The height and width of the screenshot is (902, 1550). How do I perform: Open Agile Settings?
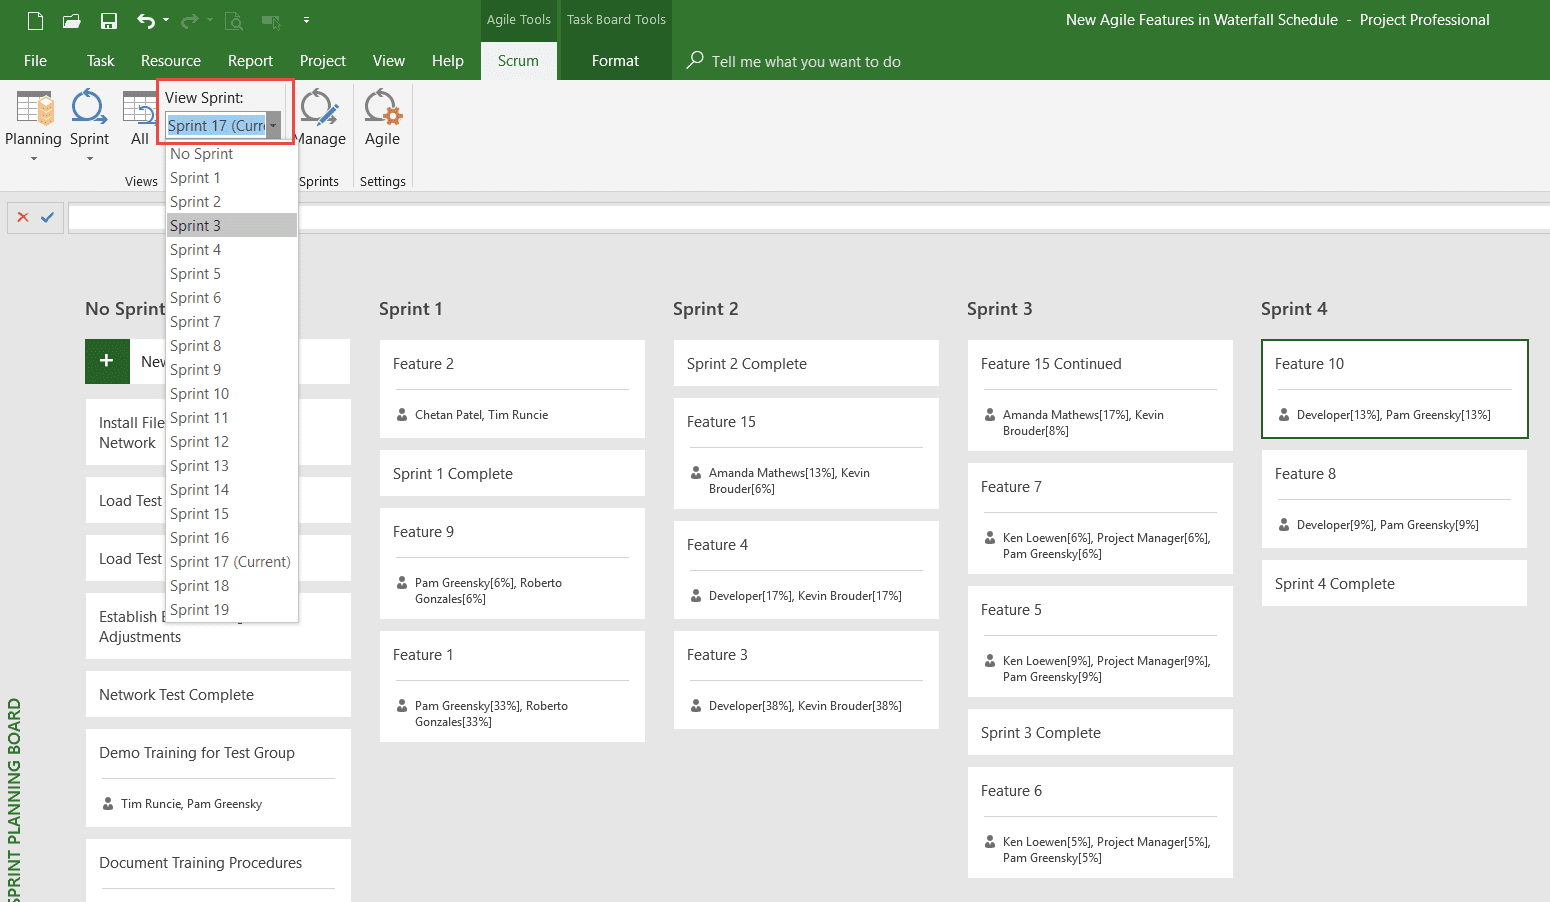pos(382,118)
